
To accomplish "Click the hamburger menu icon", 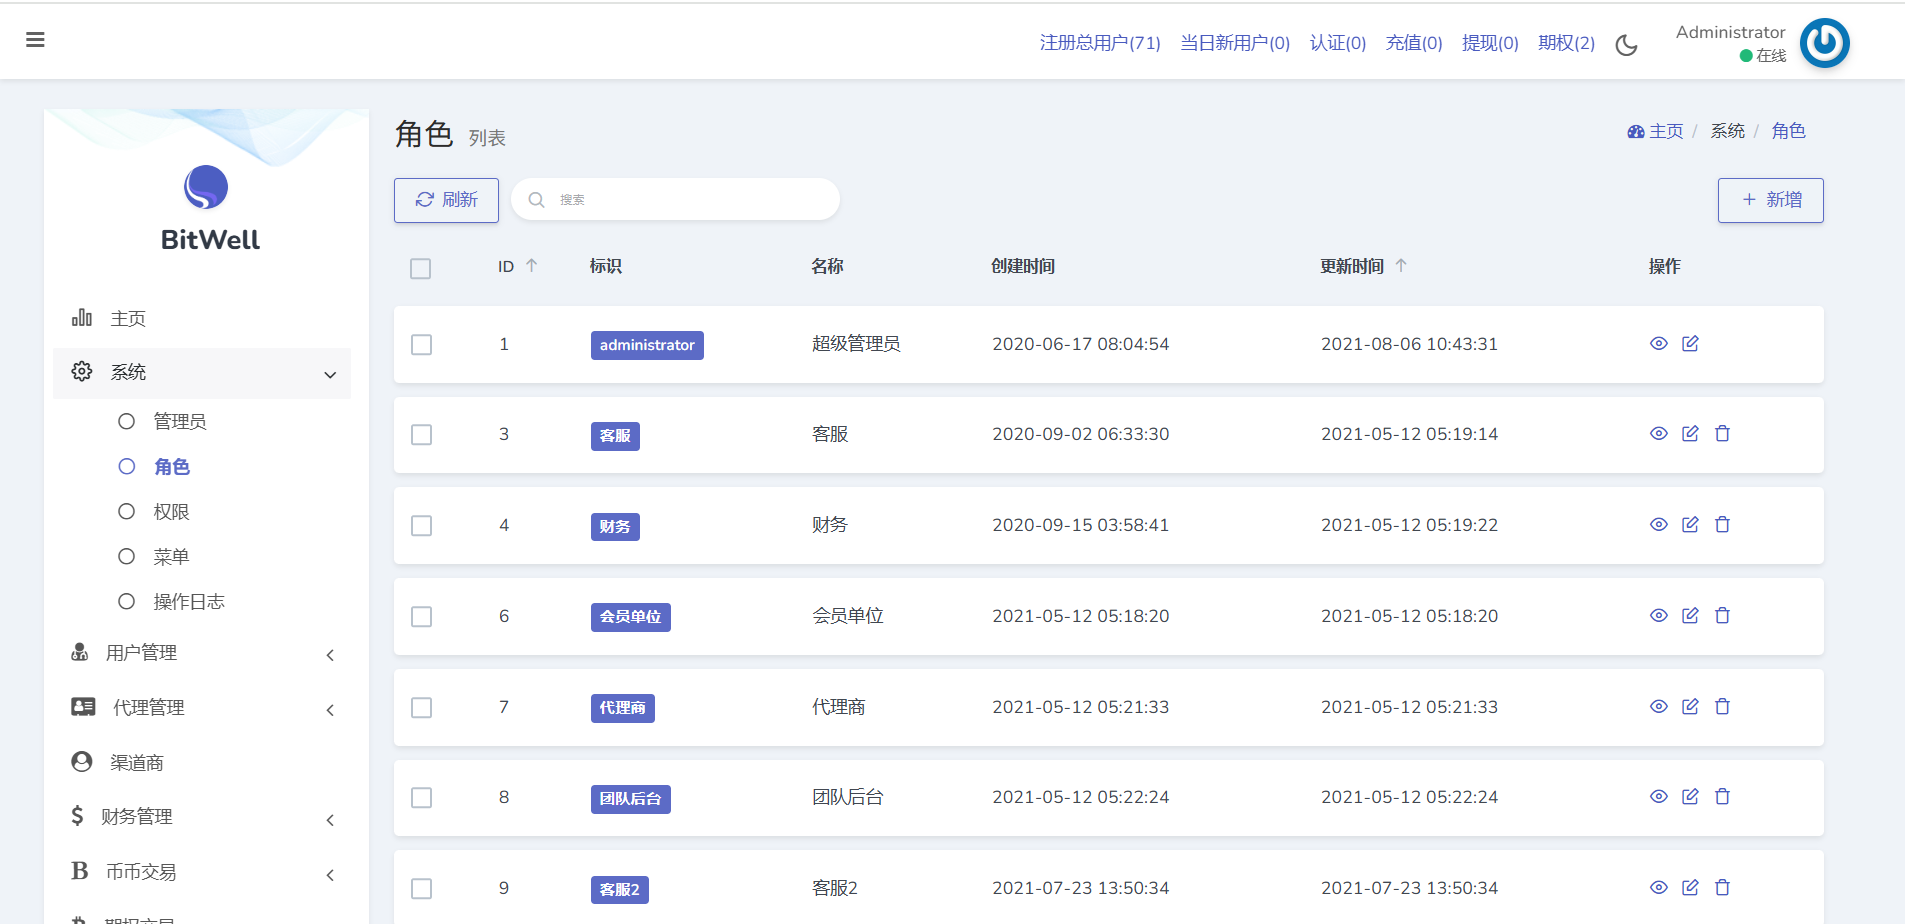I will click(x=35, y=40).
